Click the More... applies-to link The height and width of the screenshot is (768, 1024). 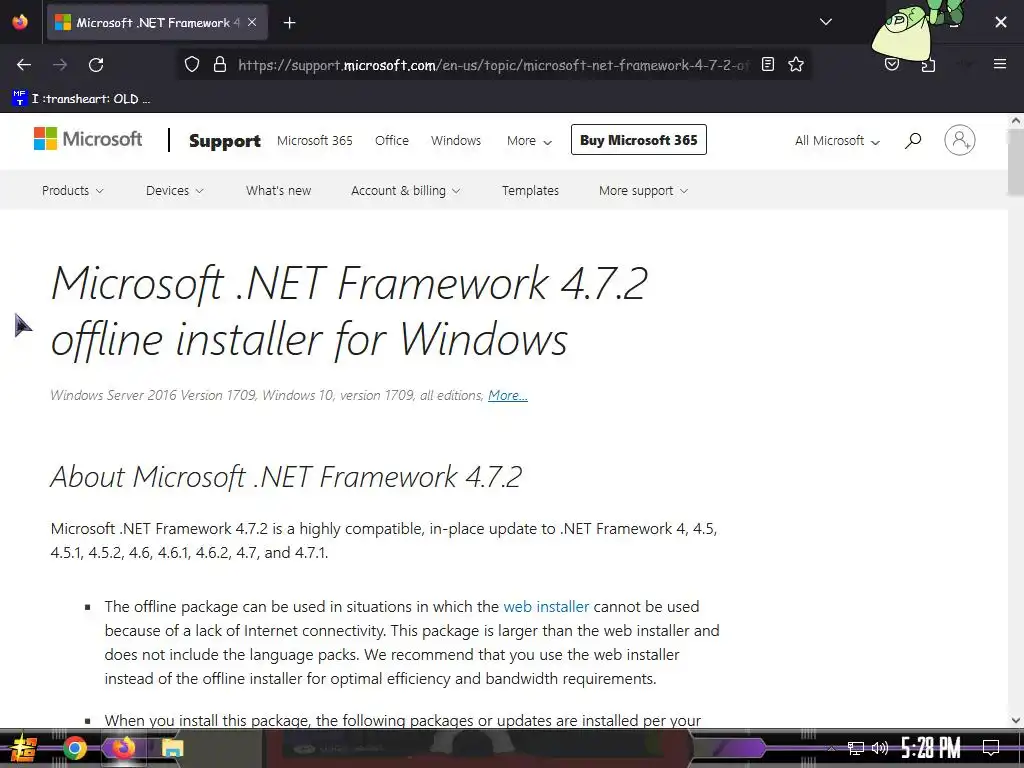pos(507,395)
